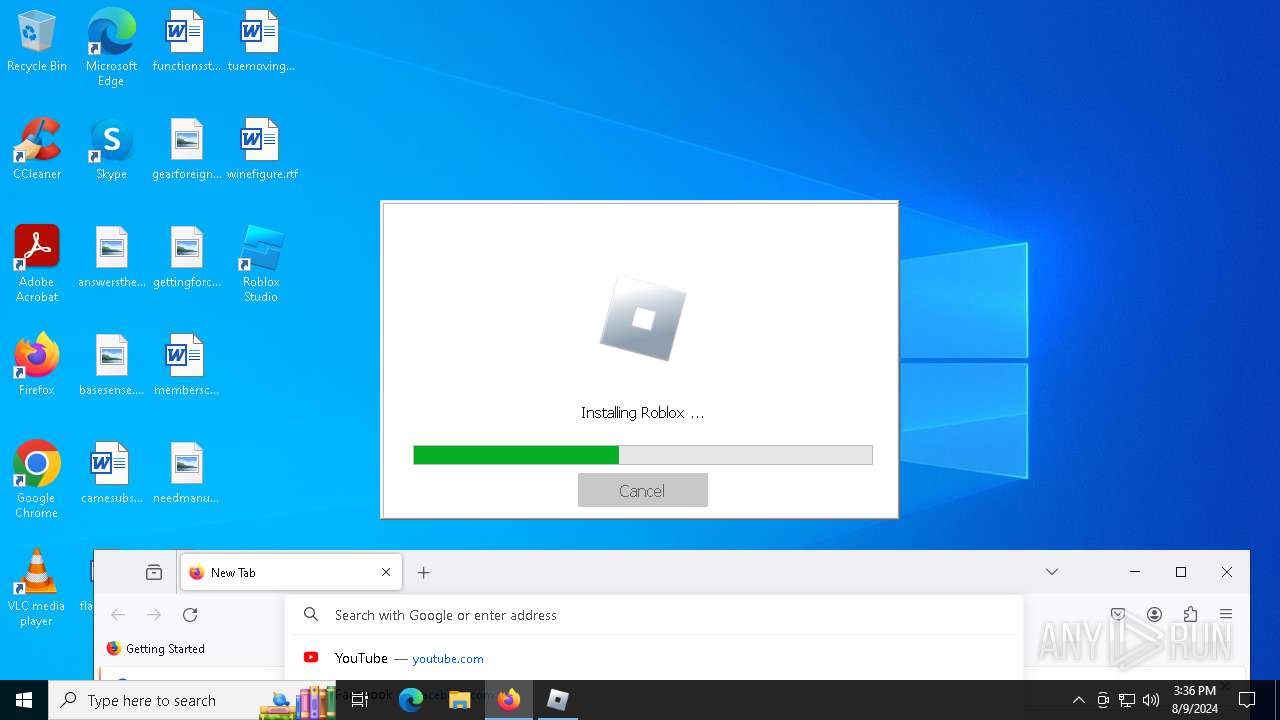Screen dimensions: 1280x720
Task: Open Firefox application hamburger menu
Action: (x=1226, y=614)
